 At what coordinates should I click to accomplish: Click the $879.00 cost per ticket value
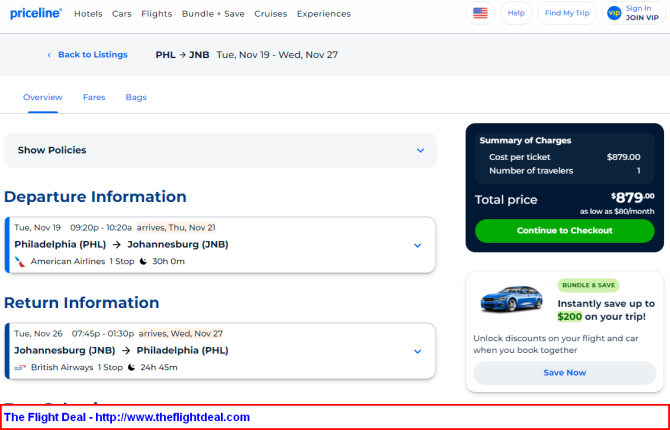623,157
